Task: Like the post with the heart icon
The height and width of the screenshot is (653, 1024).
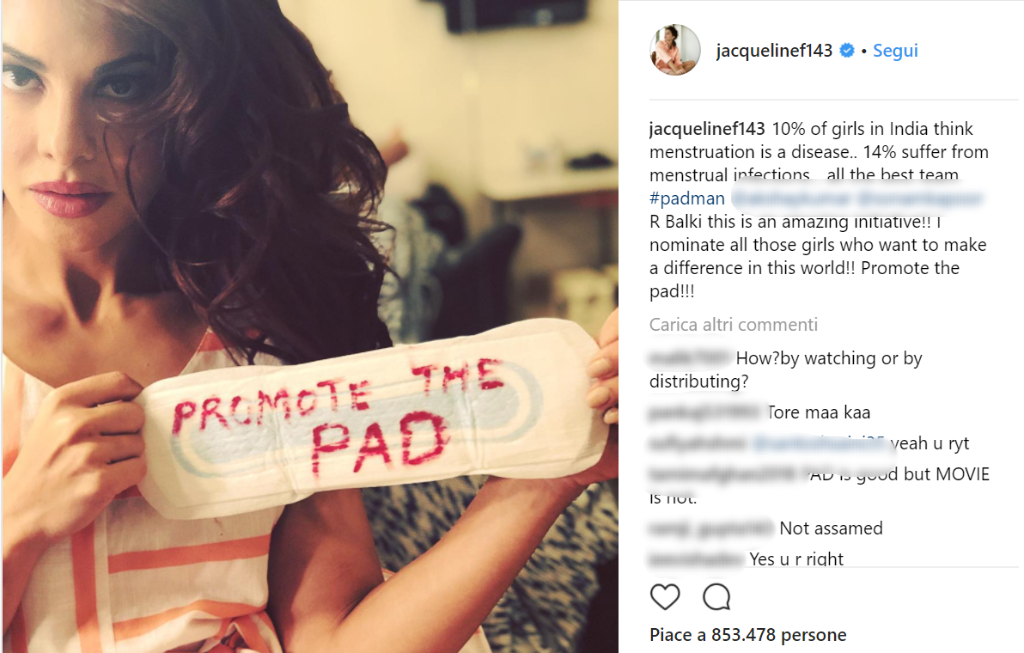Action: 665,596
